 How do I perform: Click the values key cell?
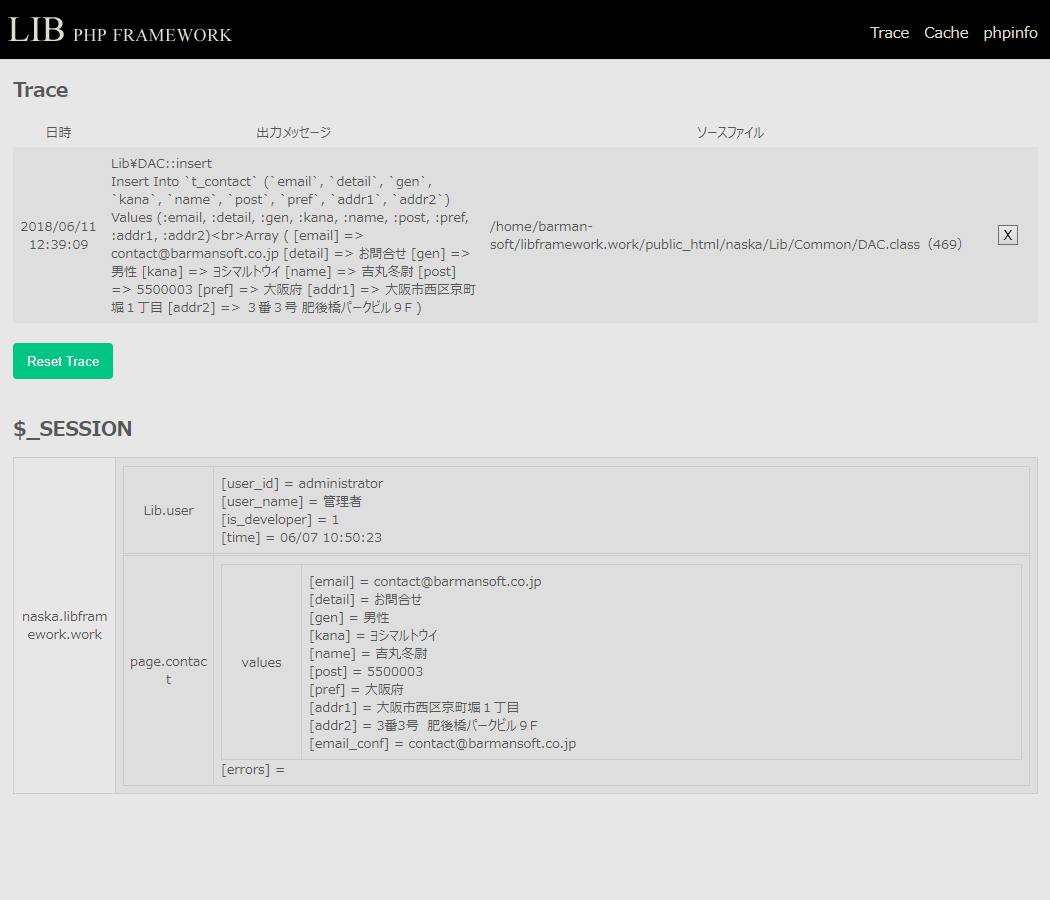261,662
